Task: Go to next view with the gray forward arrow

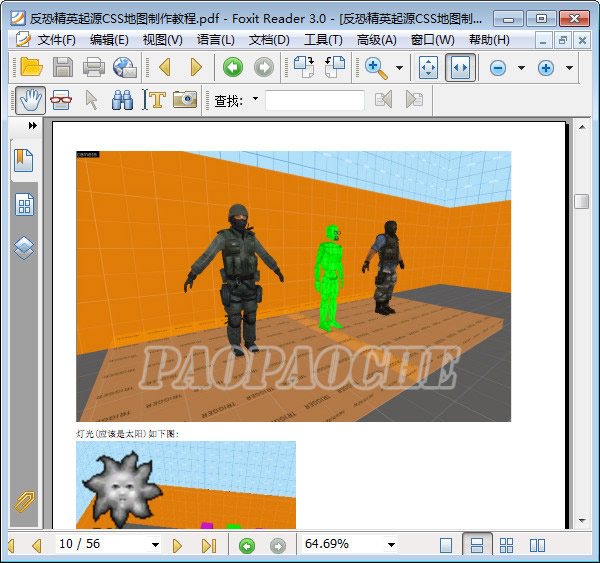Action: [x=264, y=68]
